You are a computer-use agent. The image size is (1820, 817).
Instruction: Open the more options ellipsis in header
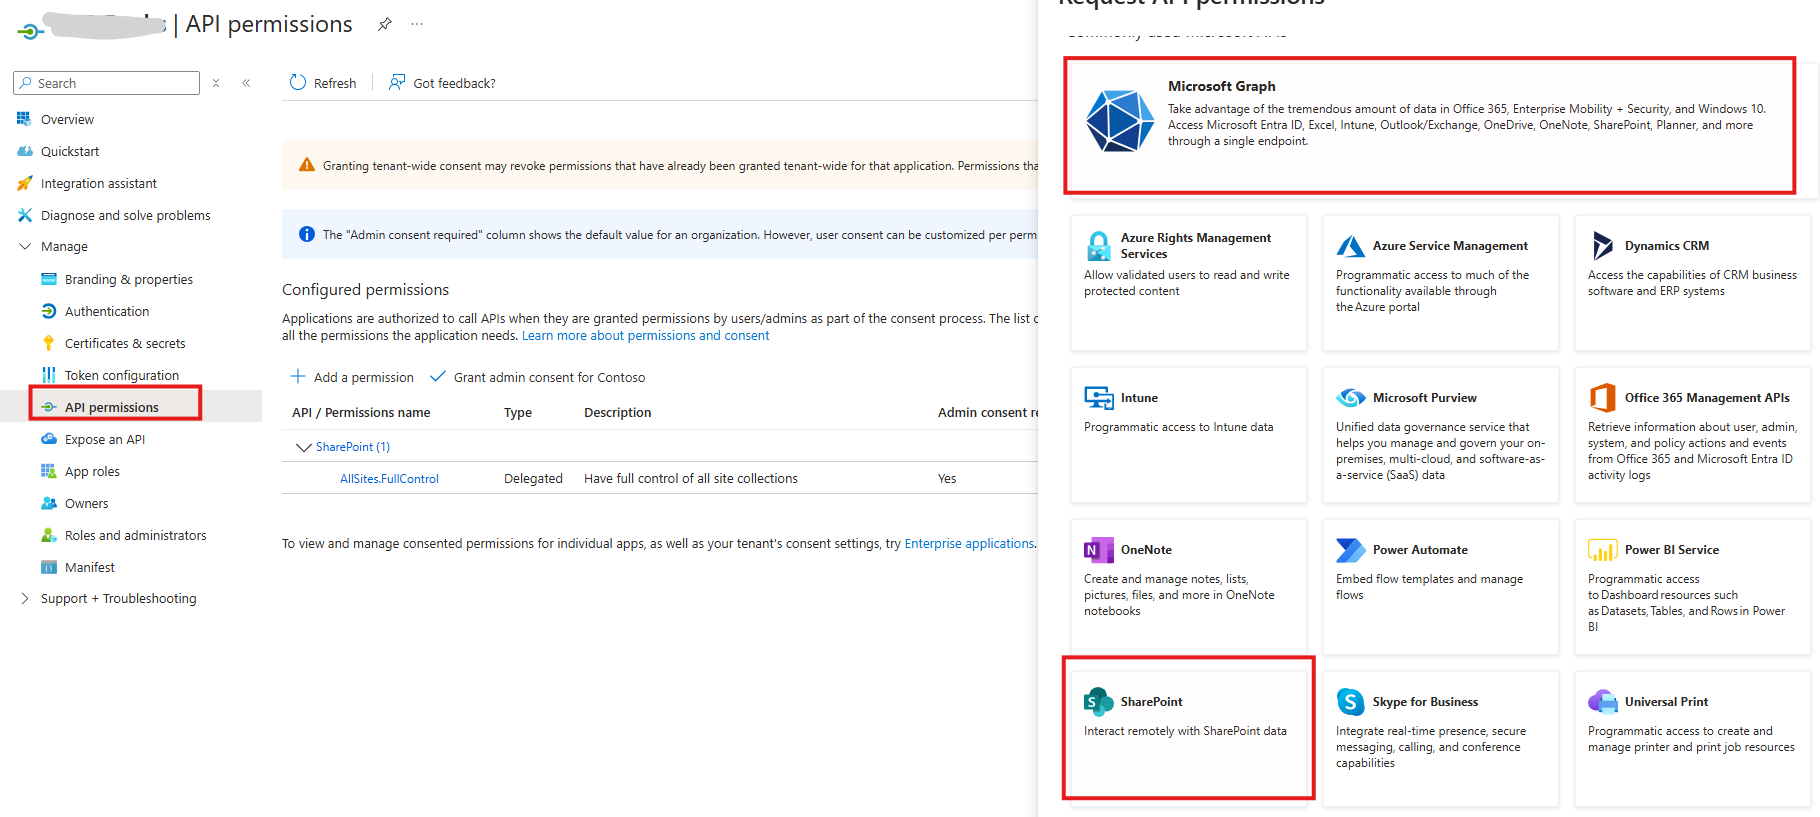(417, 24)
